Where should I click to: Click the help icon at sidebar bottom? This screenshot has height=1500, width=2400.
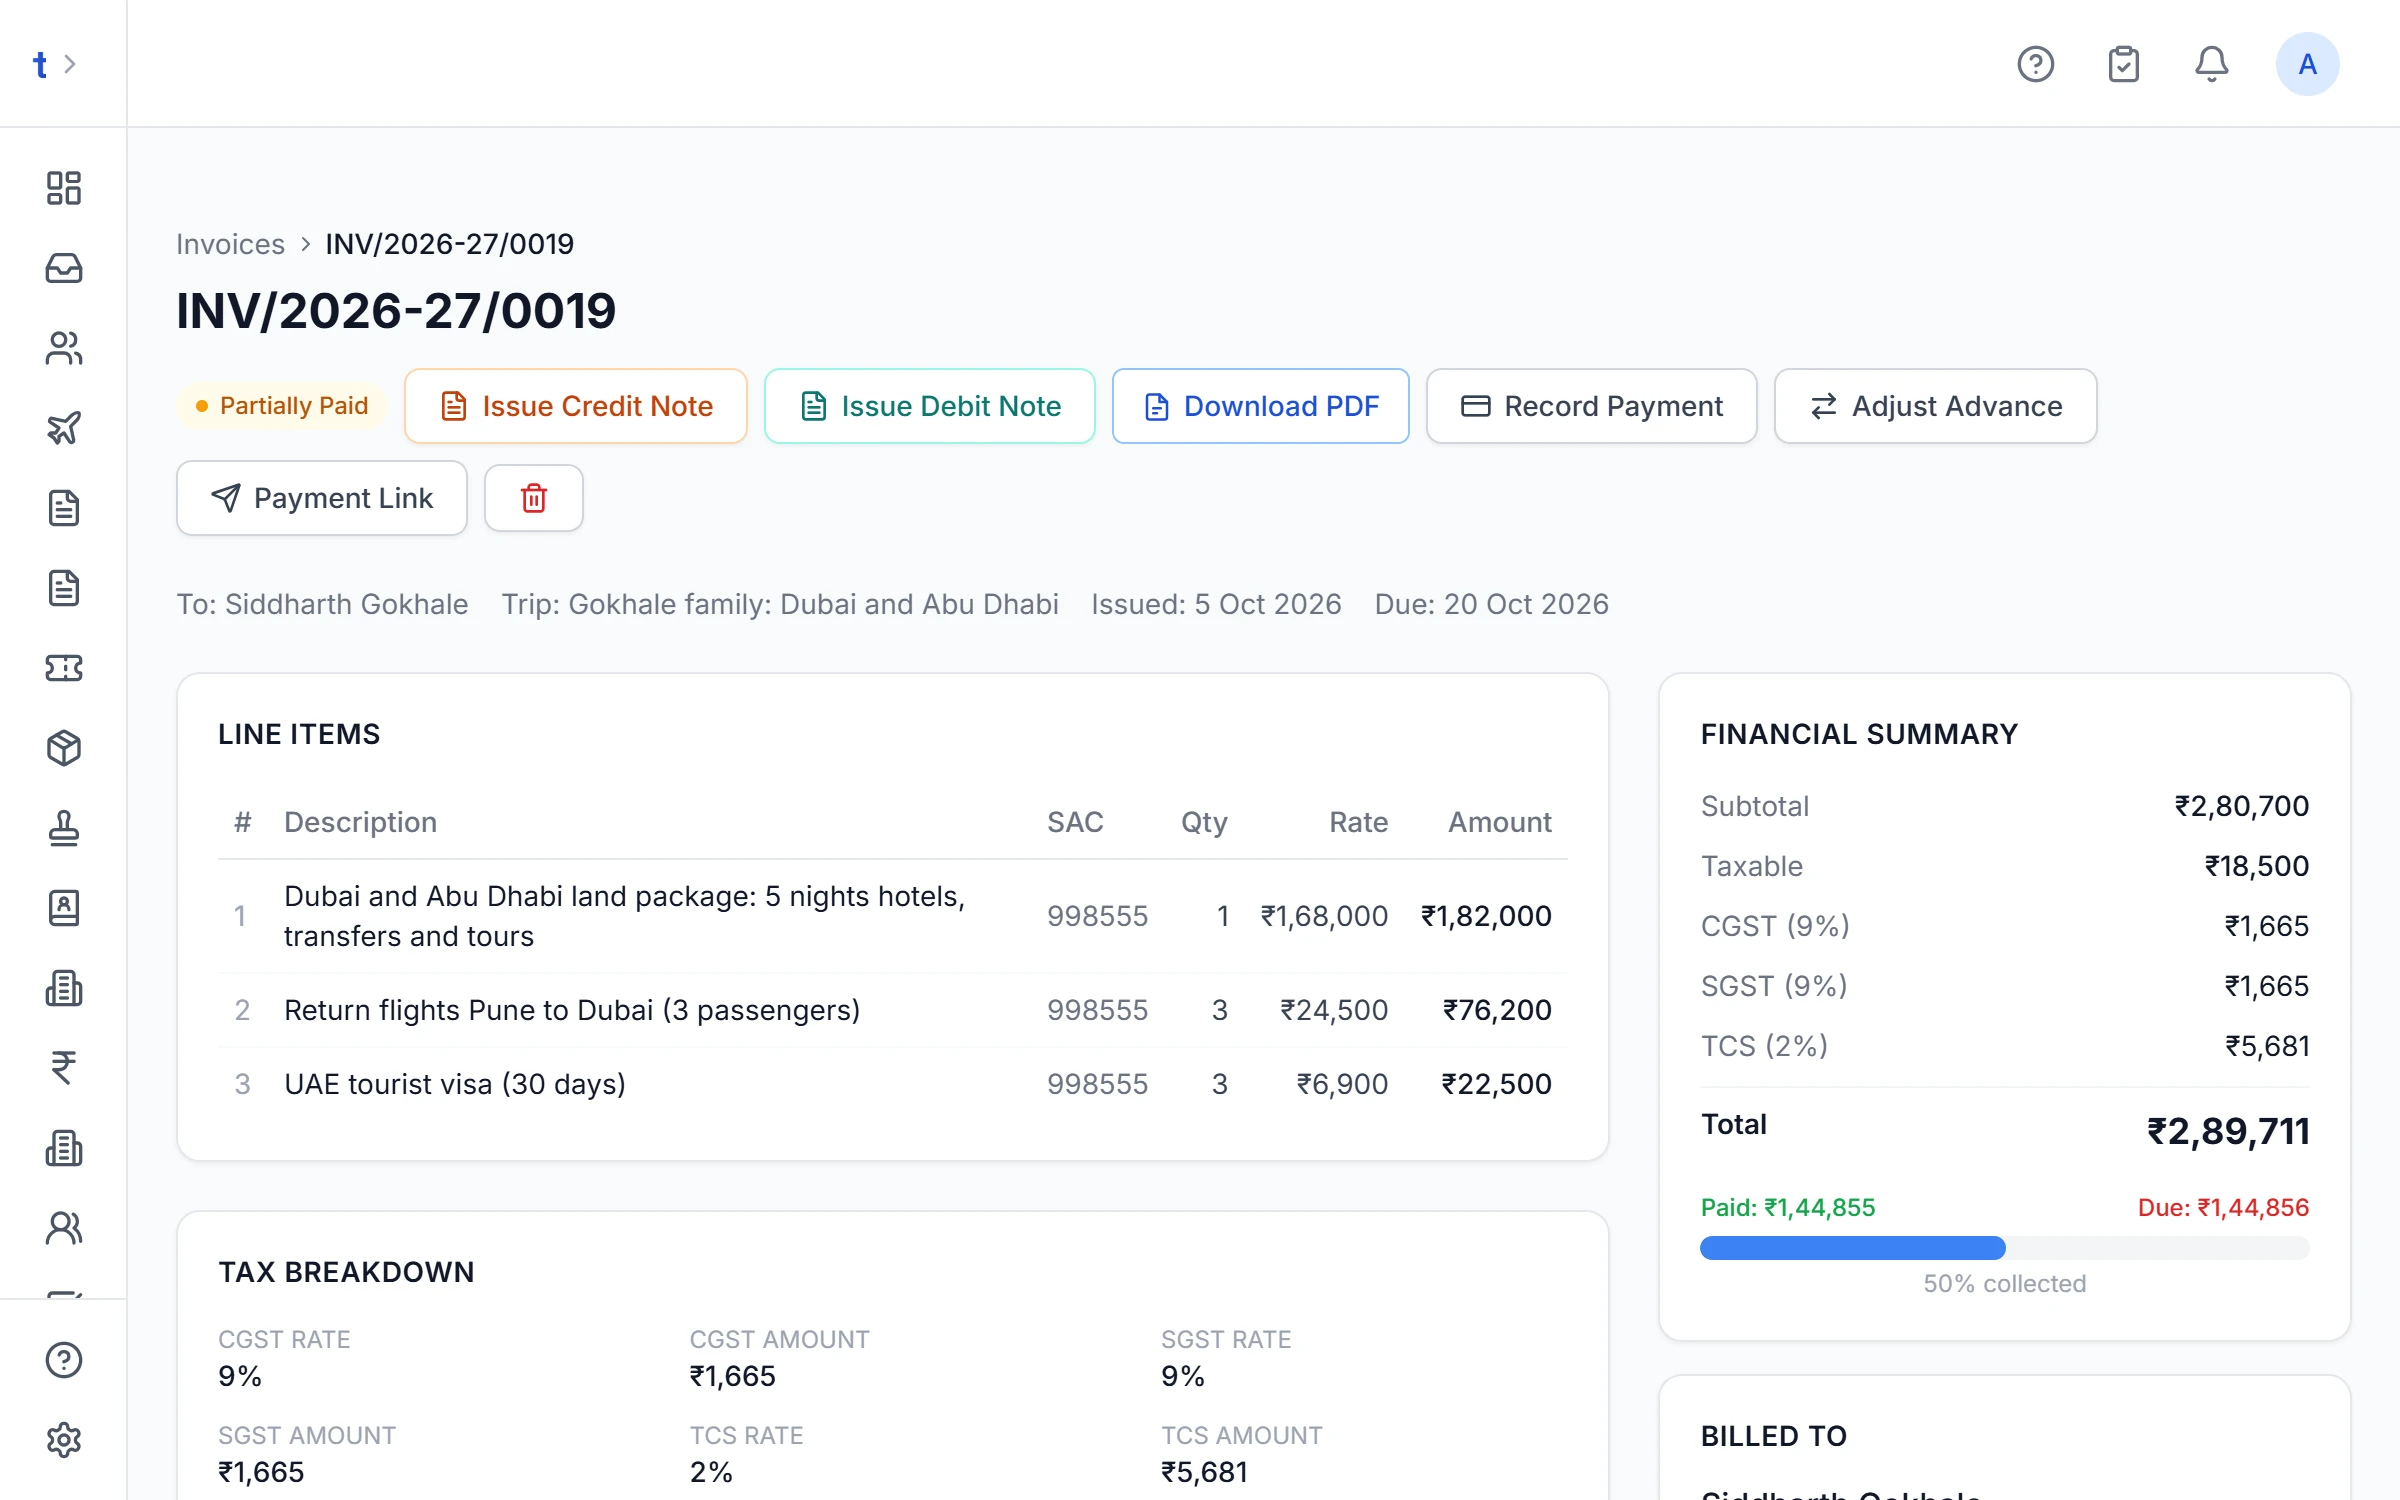[x=63, y=1360]
